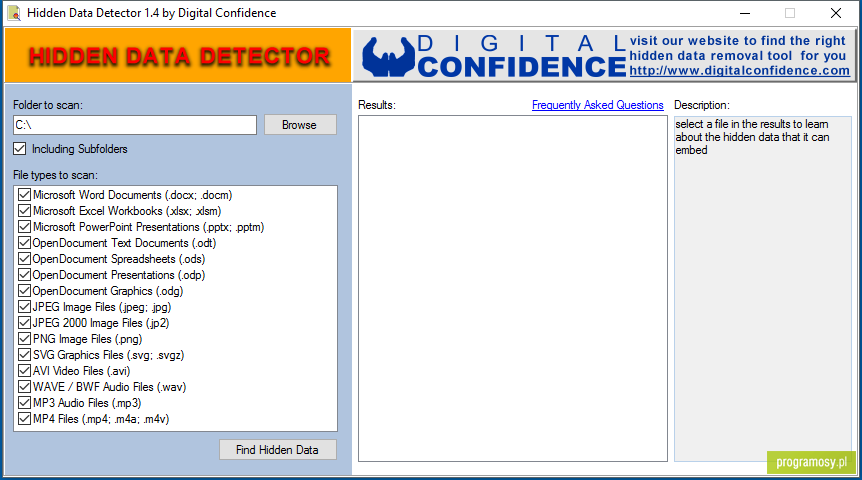Click the Digital Confidence logo banner
This screenshot has width=862, height=480.
(604, 56)
